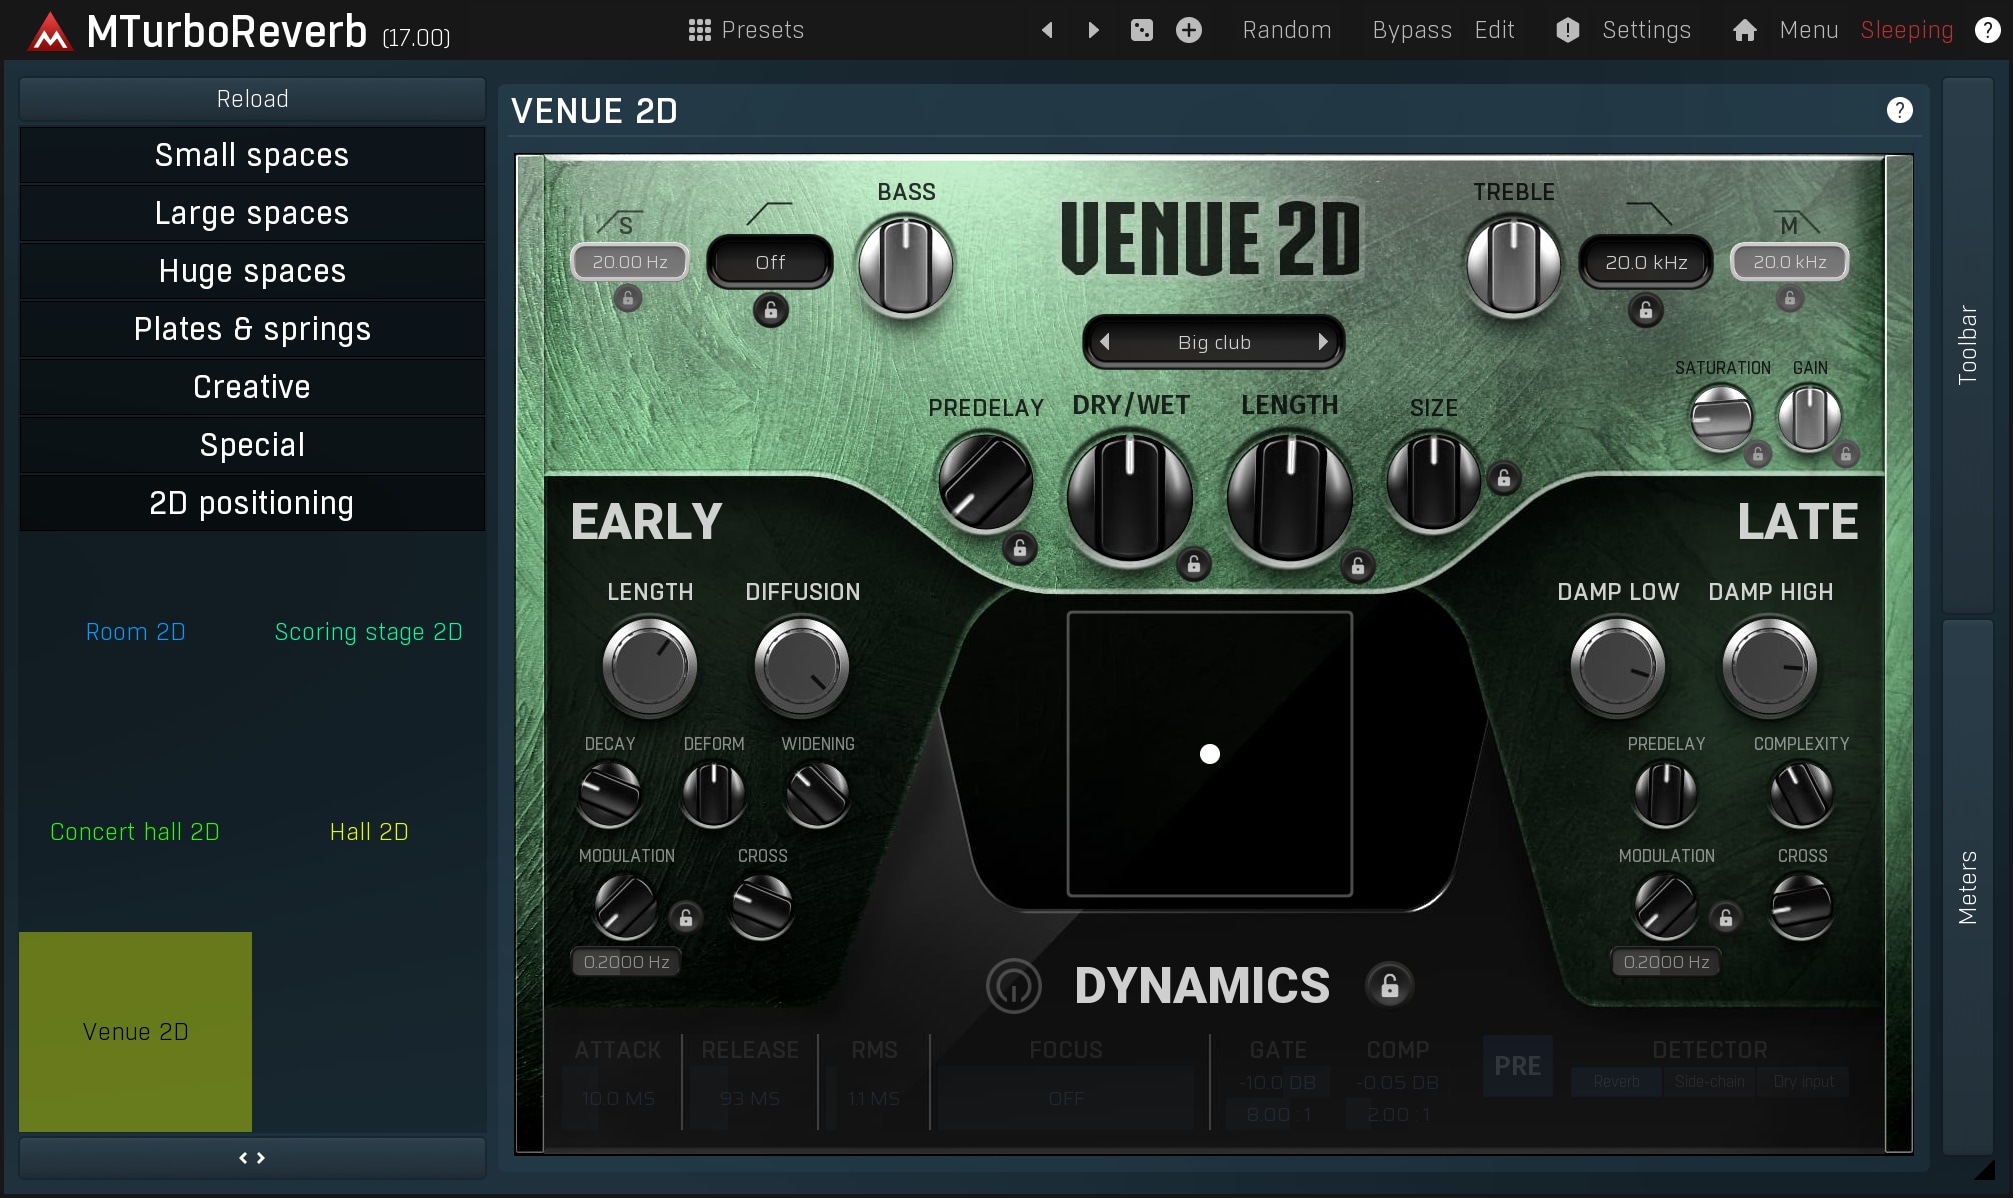
Task: Go to previous preset with left arrow
Action: point(1047,30)
